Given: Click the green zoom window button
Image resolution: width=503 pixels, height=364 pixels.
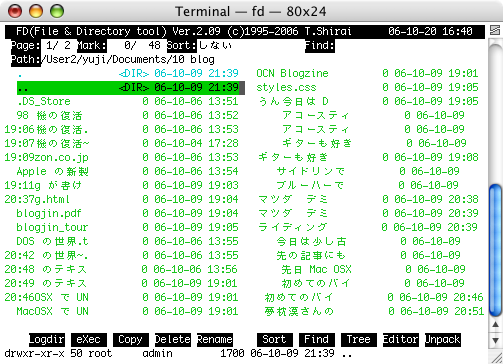Looking at the screenshot, I should tap(57, 11).
